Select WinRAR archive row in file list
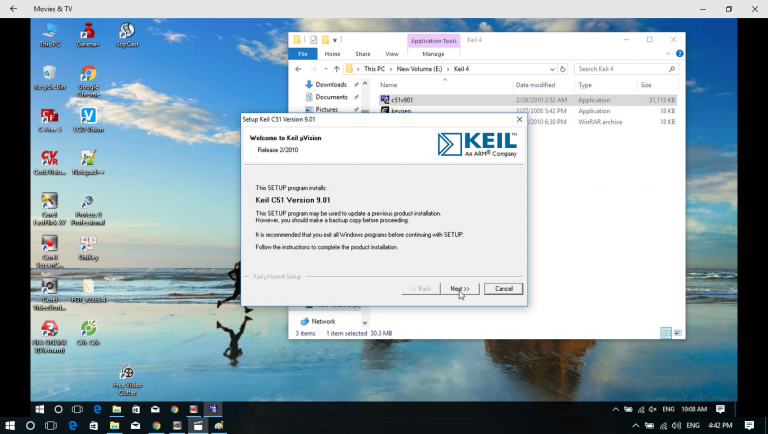 coord(600,122)
